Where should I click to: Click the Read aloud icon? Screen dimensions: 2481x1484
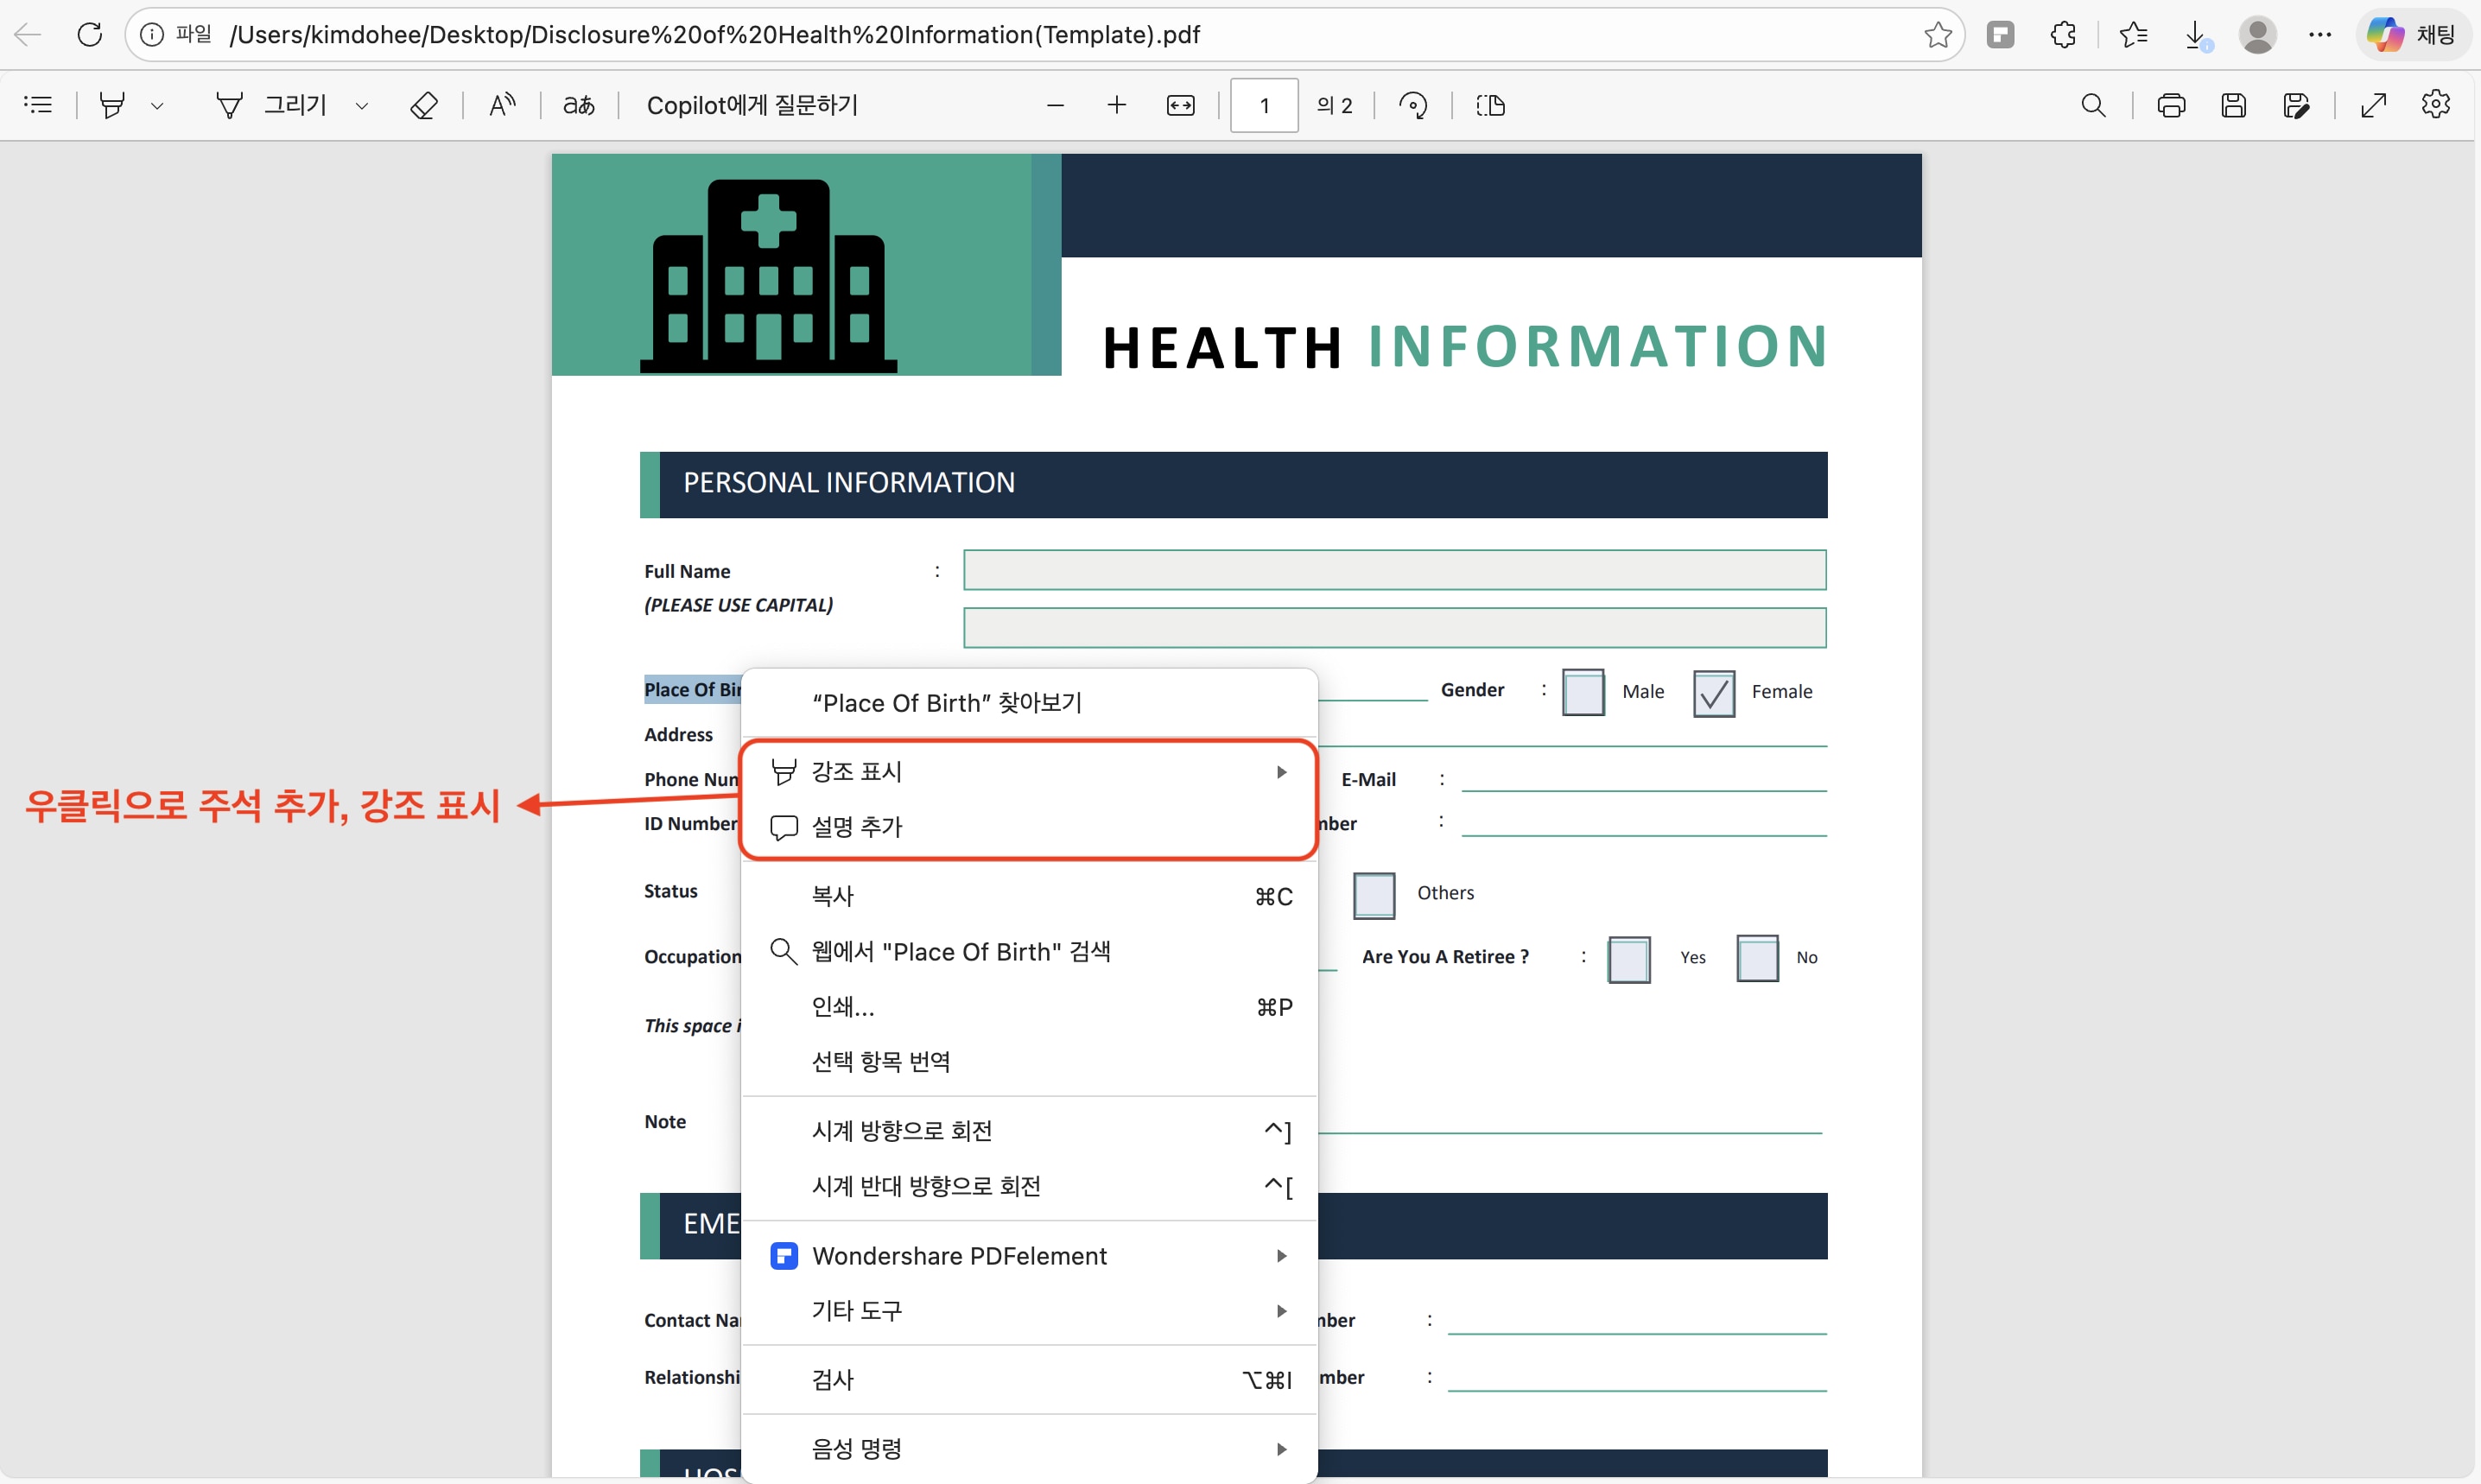[502, 105]
